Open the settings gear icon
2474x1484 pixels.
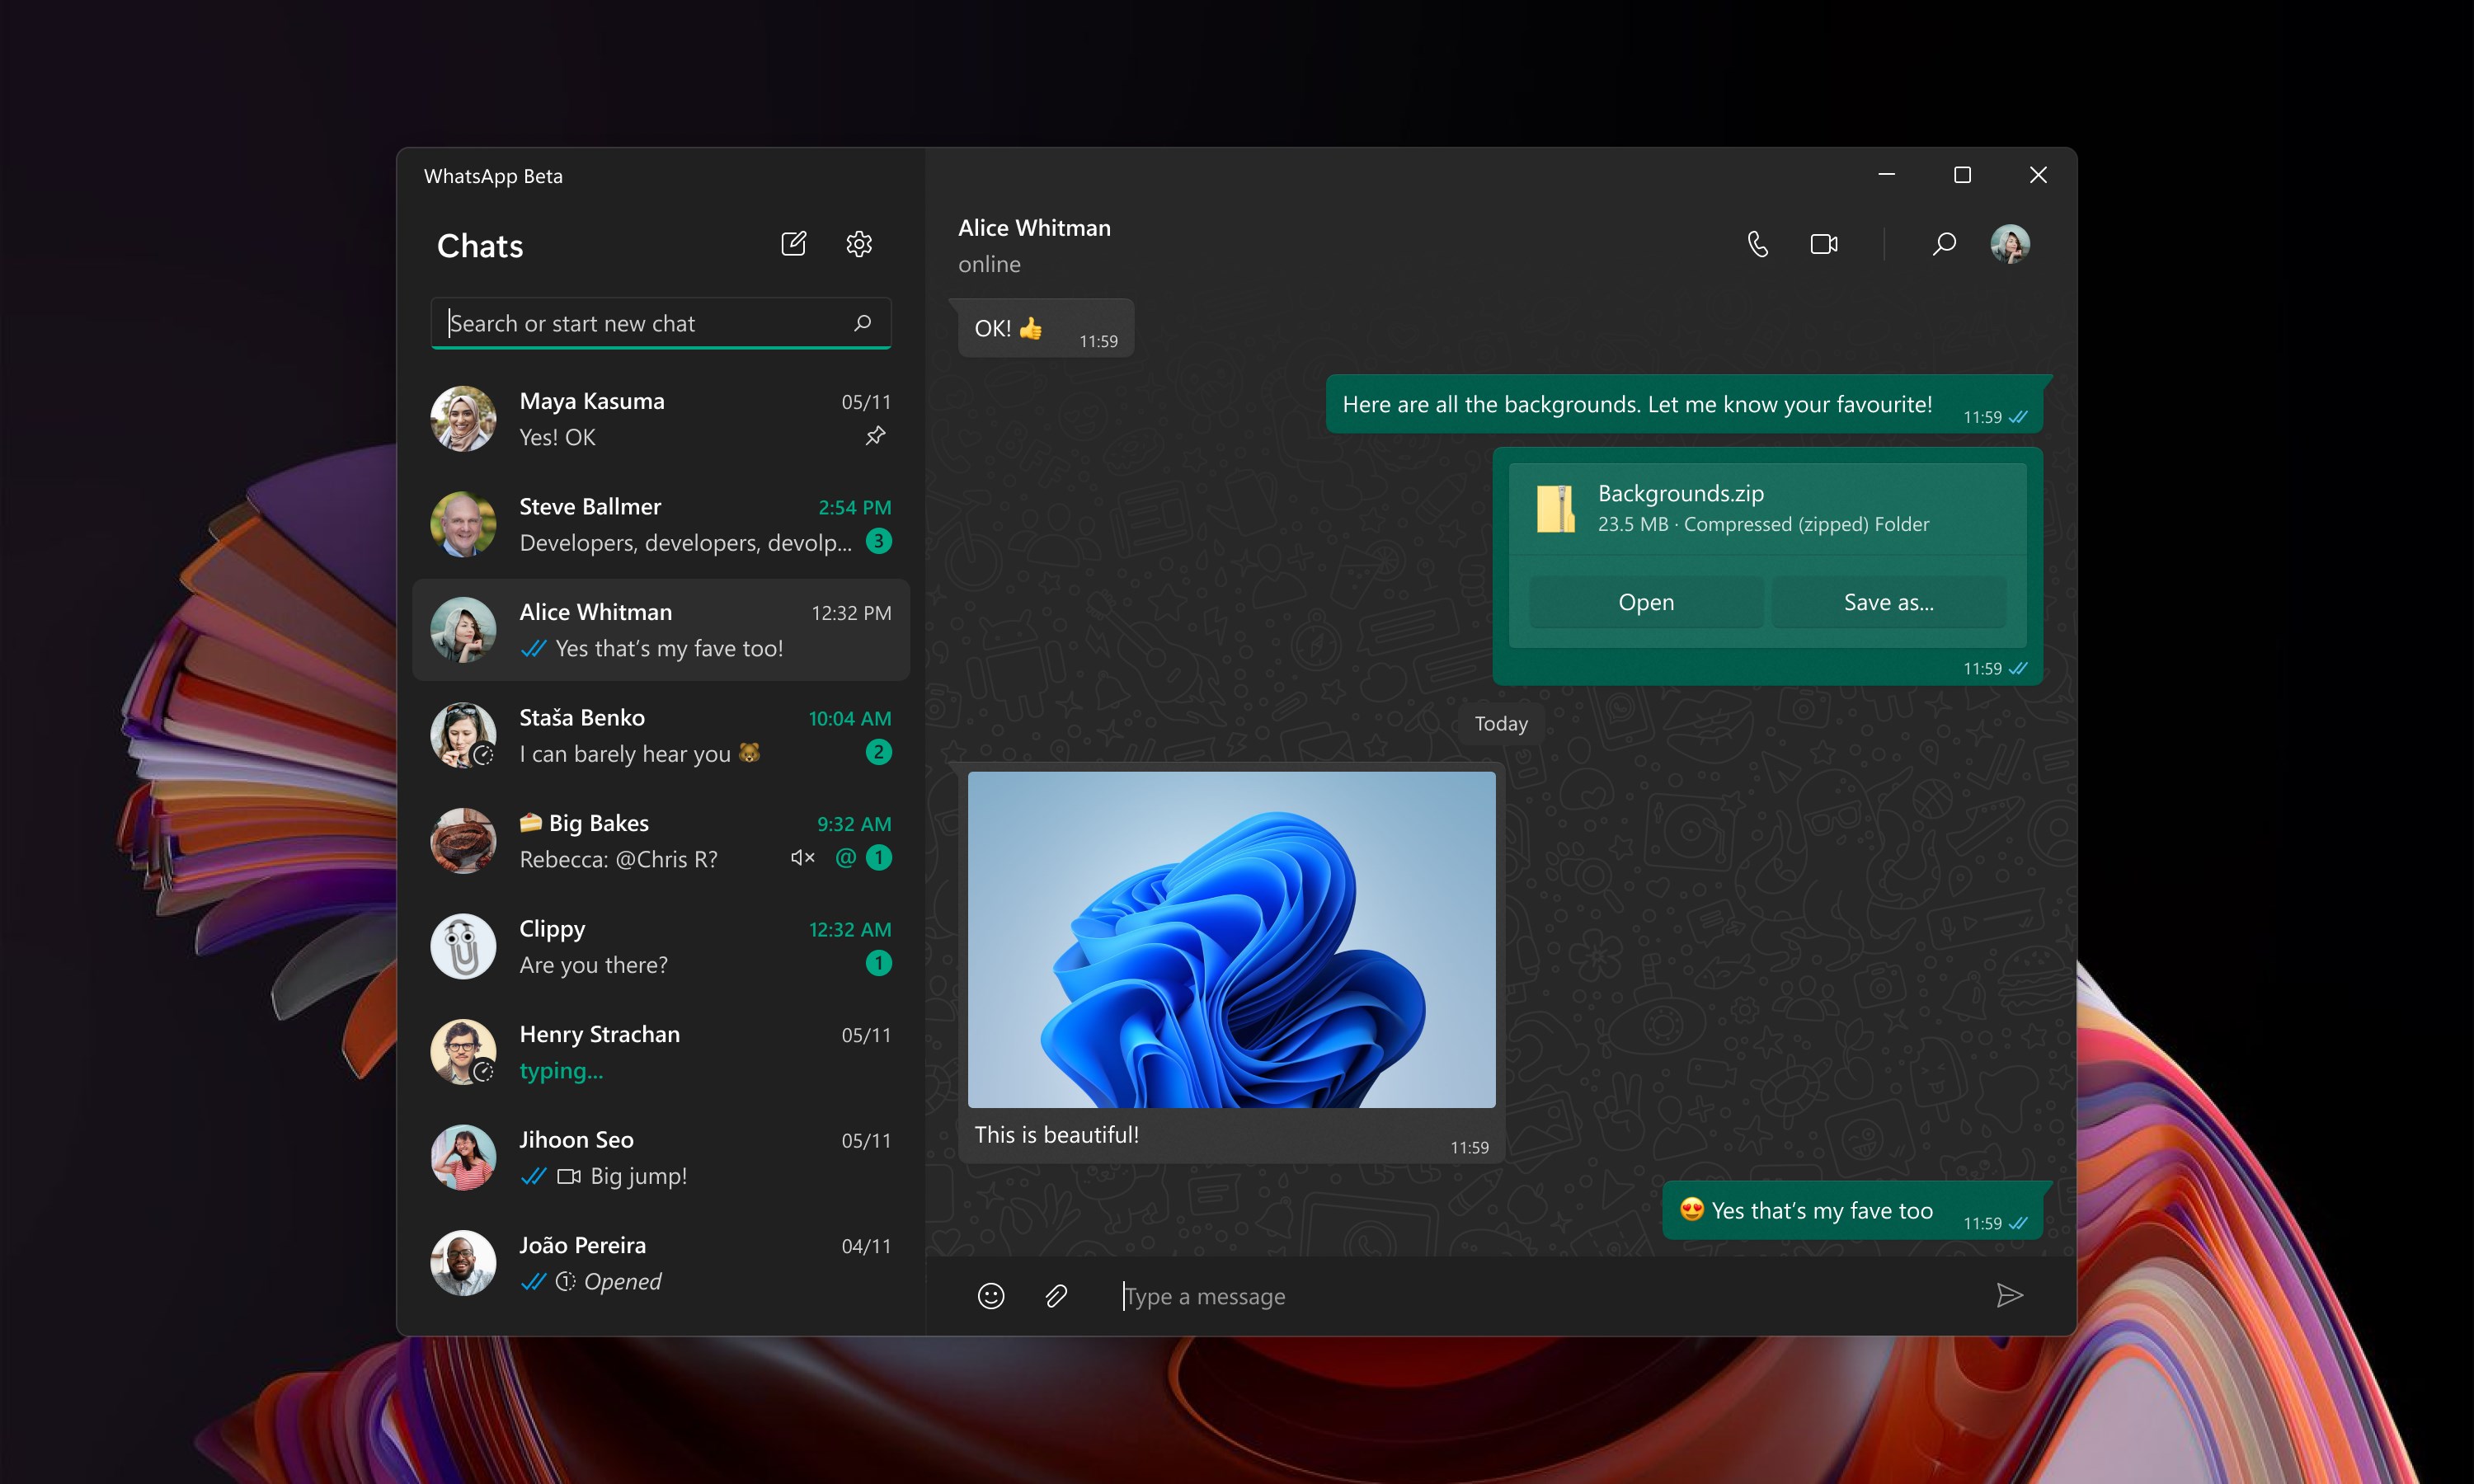click(859, 244)
